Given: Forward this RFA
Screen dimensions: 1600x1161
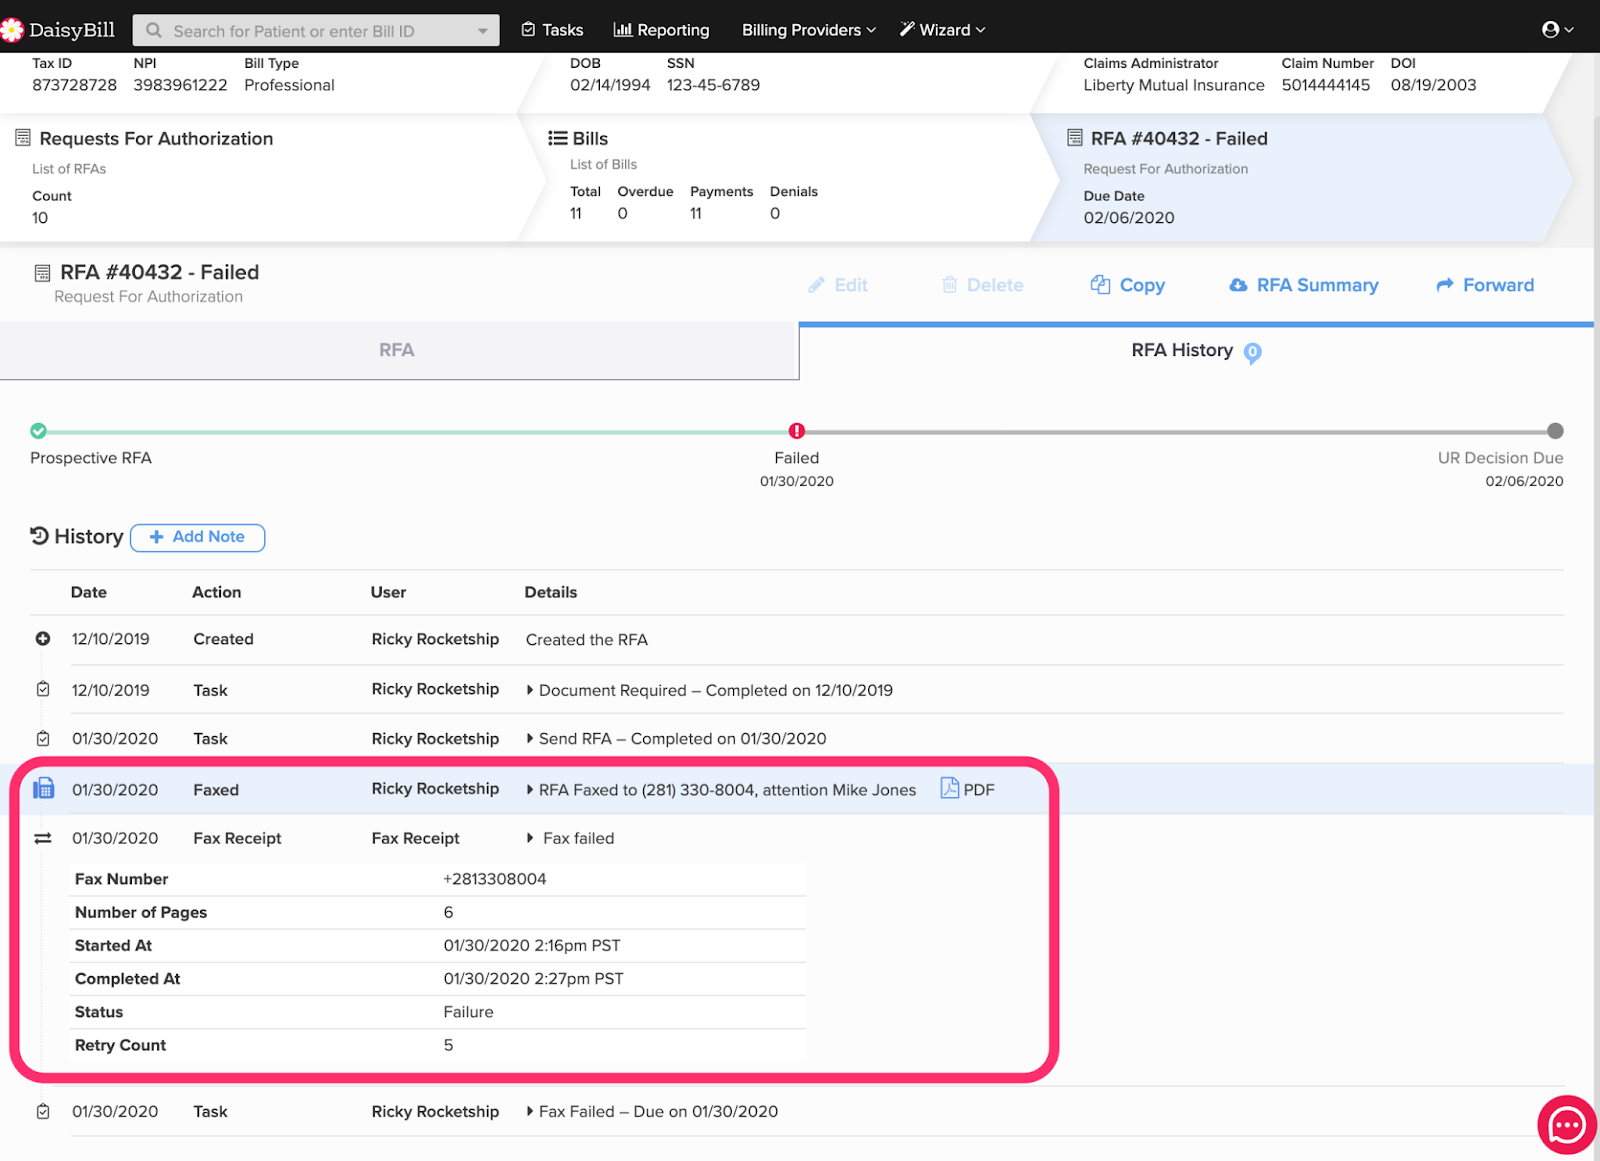Looking at the screenshot, I should (x=1485, y=285).
